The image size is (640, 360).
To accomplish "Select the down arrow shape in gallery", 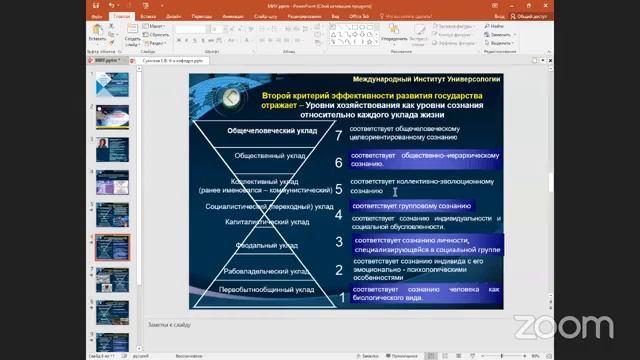I will [x=362, y=35].
